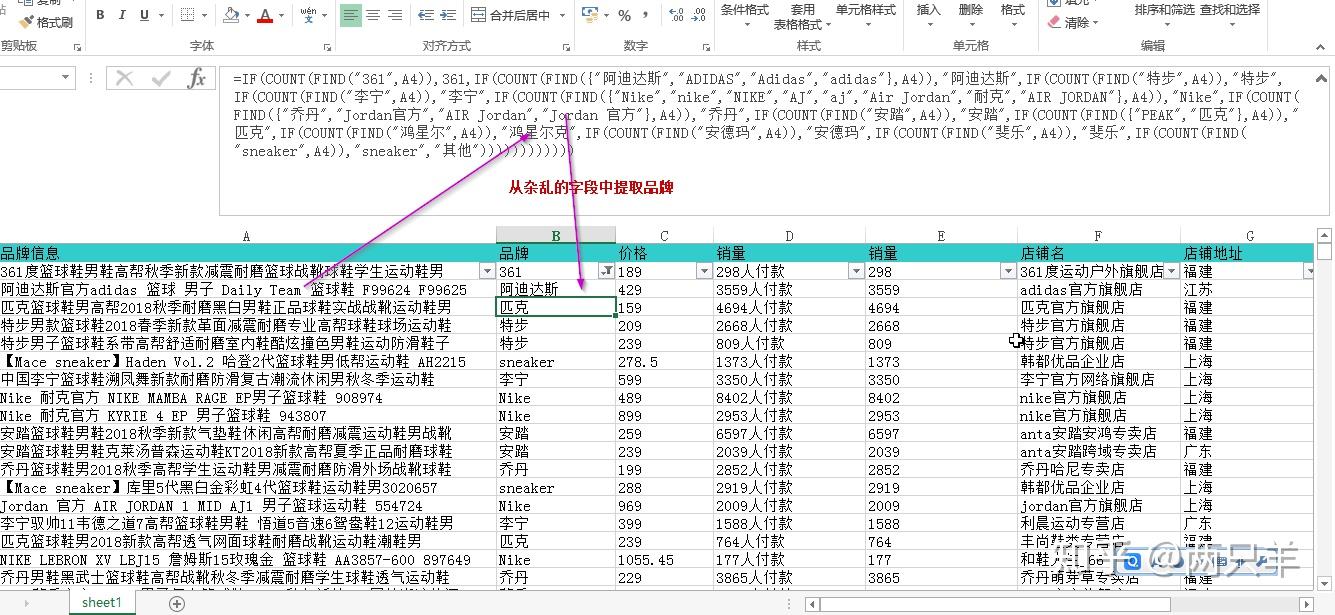Viewport: 1335px width, 615px height.
Task: Collapse the ribbon with the chevron
Action: pyautogui.click(x=1322, y=45)
